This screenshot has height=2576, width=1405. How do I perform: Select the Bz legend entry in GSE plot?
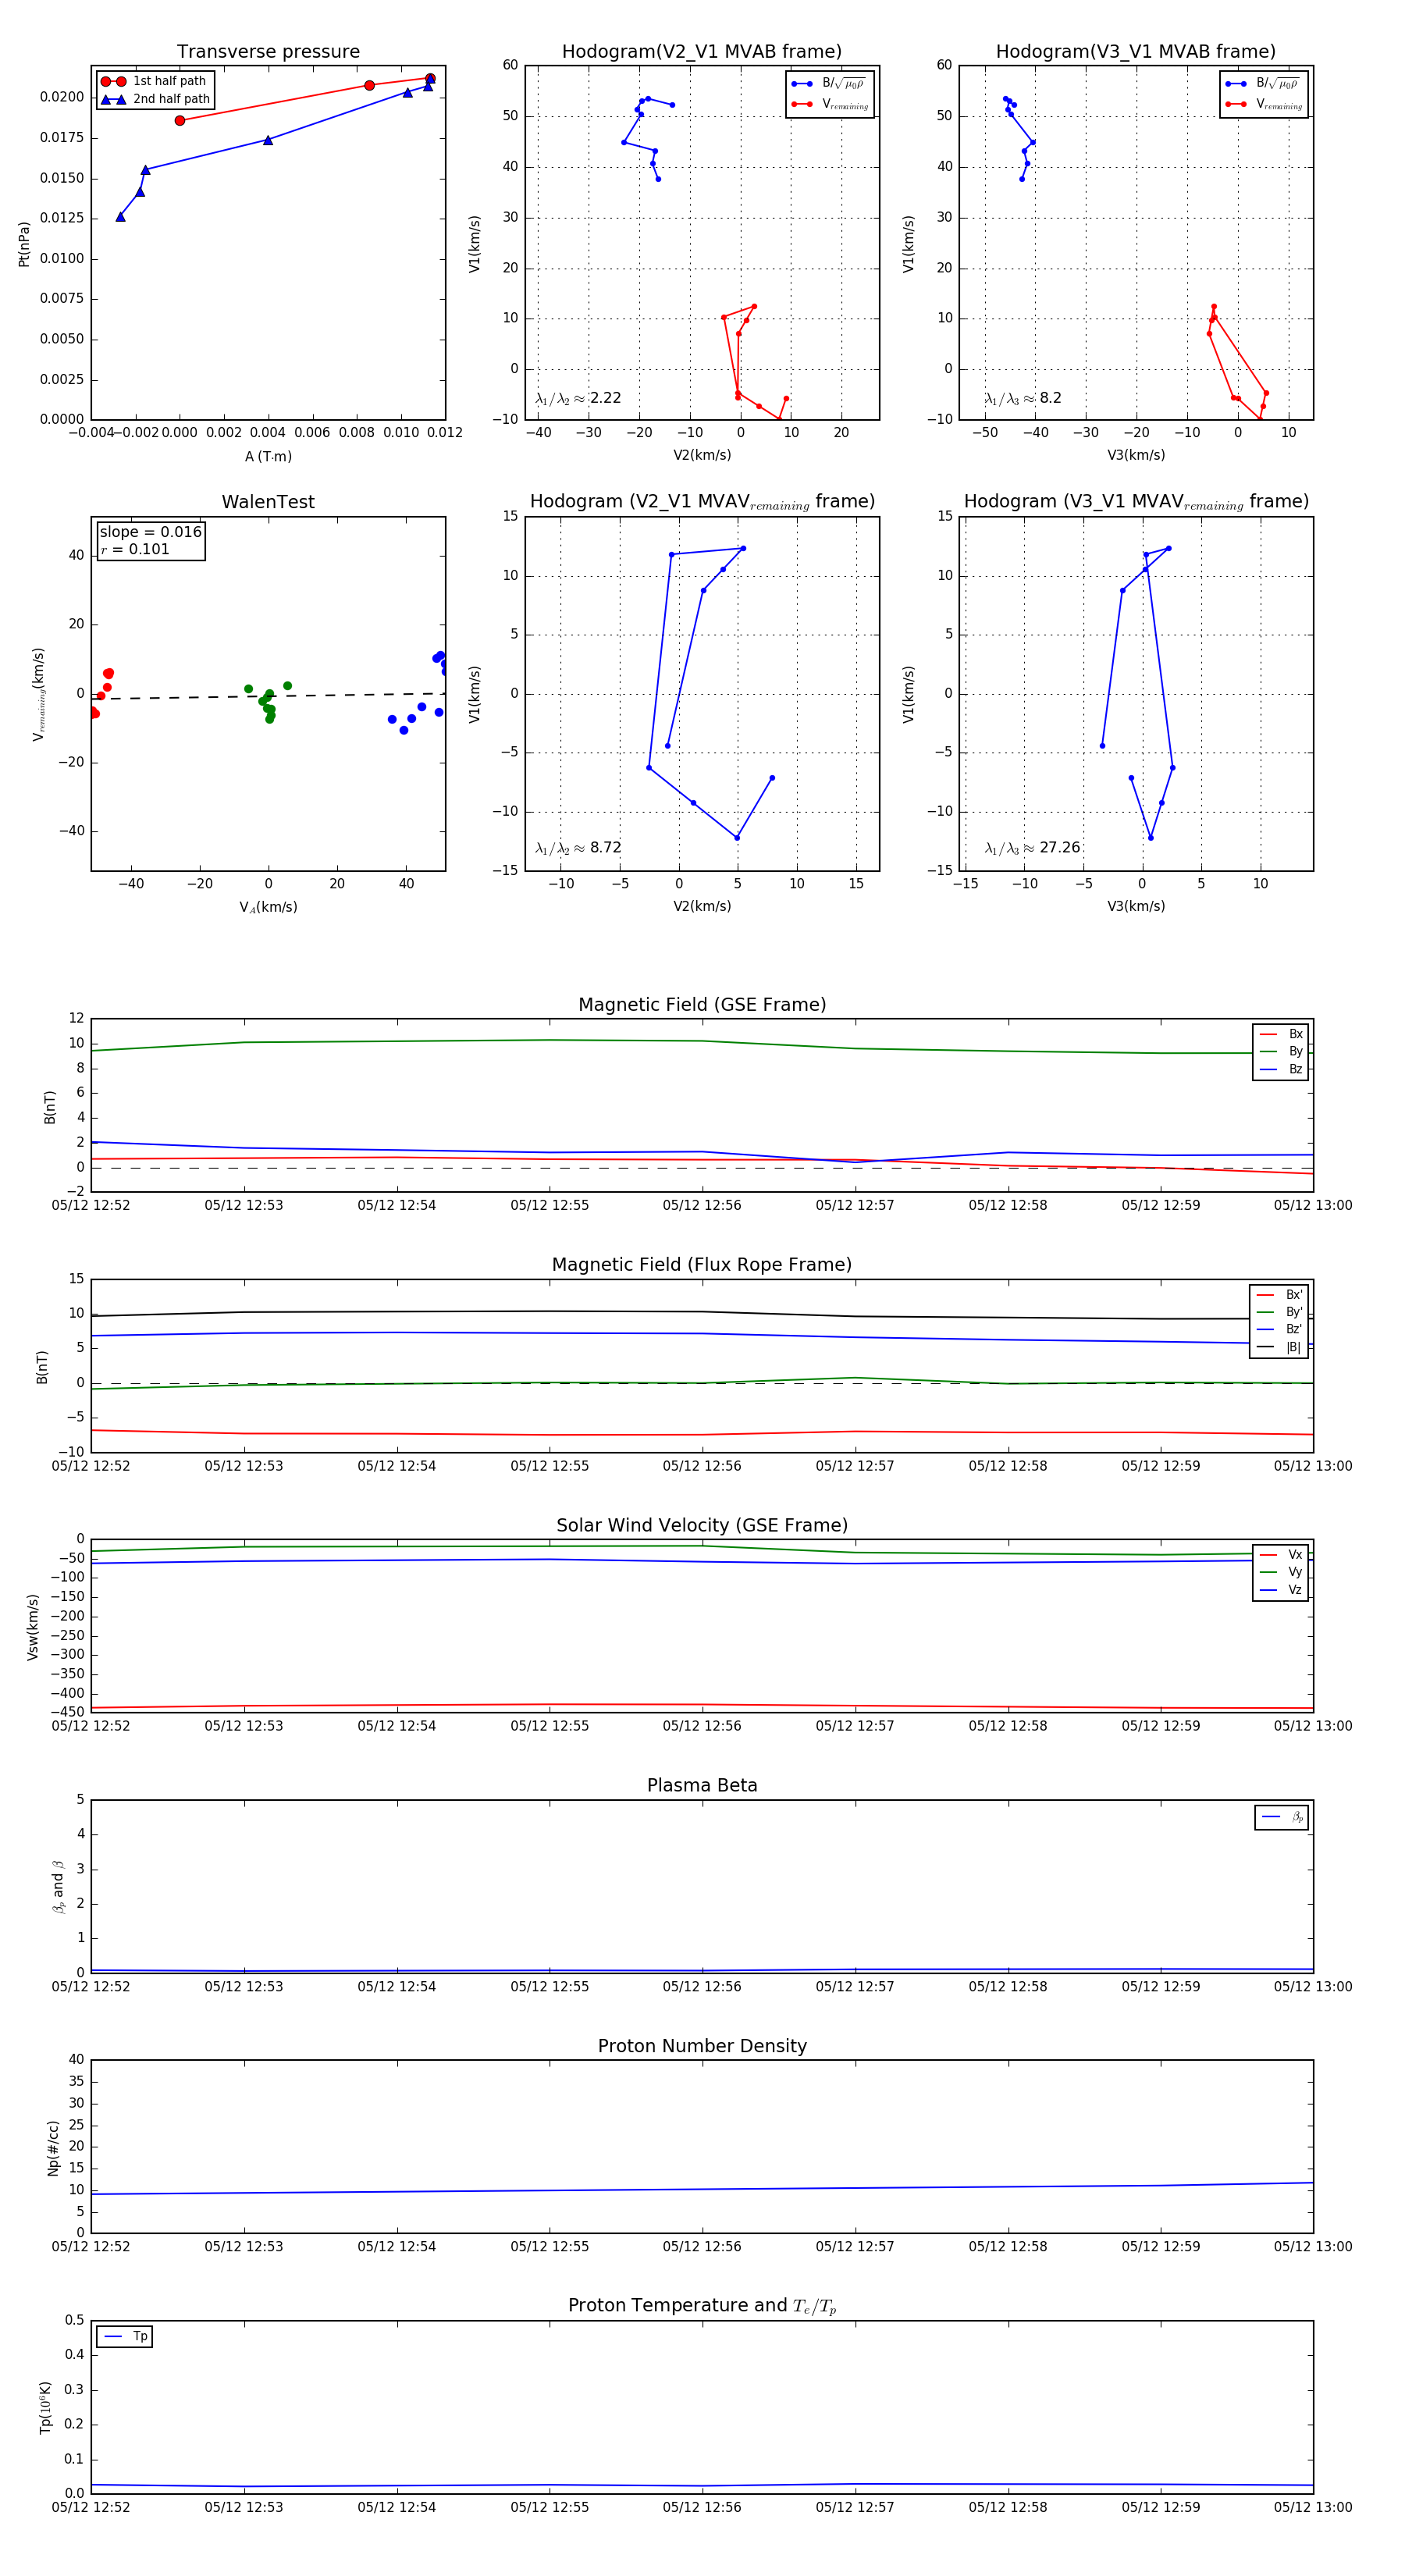(1281, 1069)
